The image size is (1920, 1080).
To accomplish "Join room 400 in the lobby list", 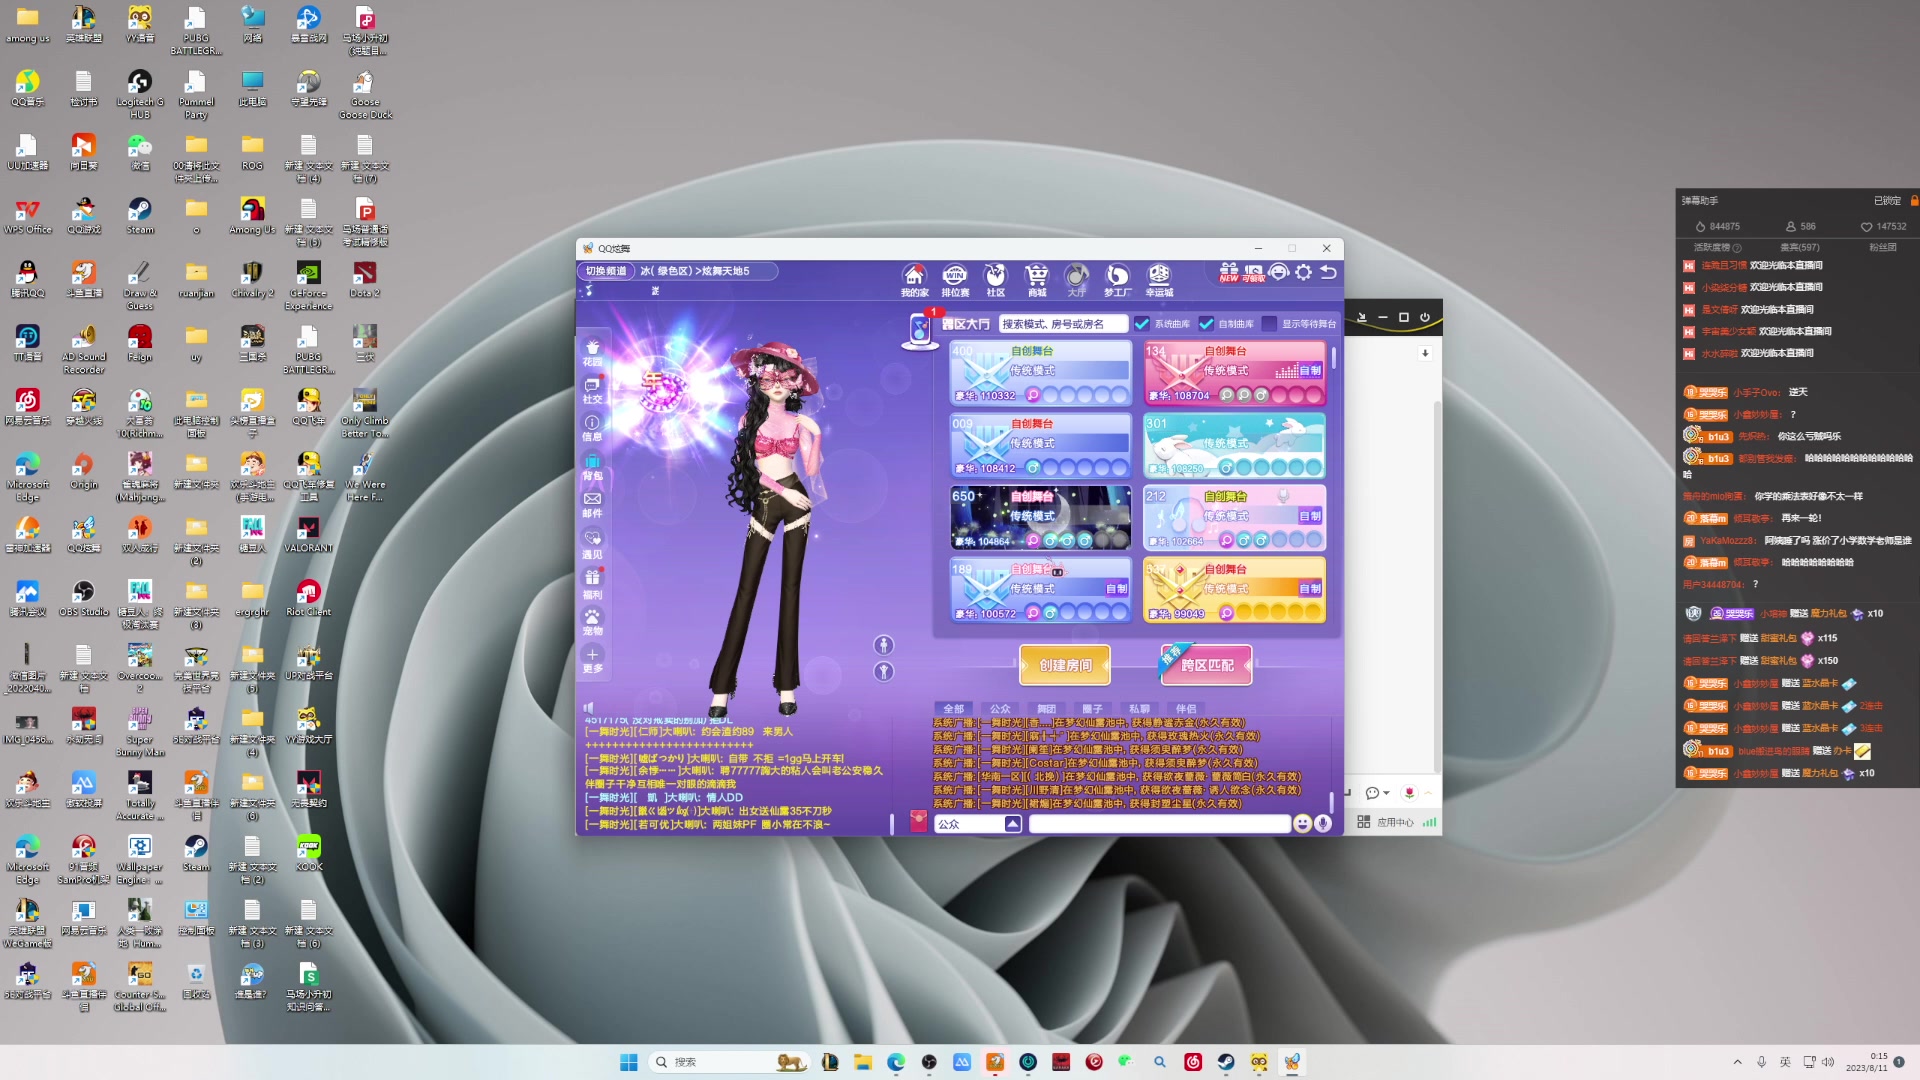I will 1040,373.
